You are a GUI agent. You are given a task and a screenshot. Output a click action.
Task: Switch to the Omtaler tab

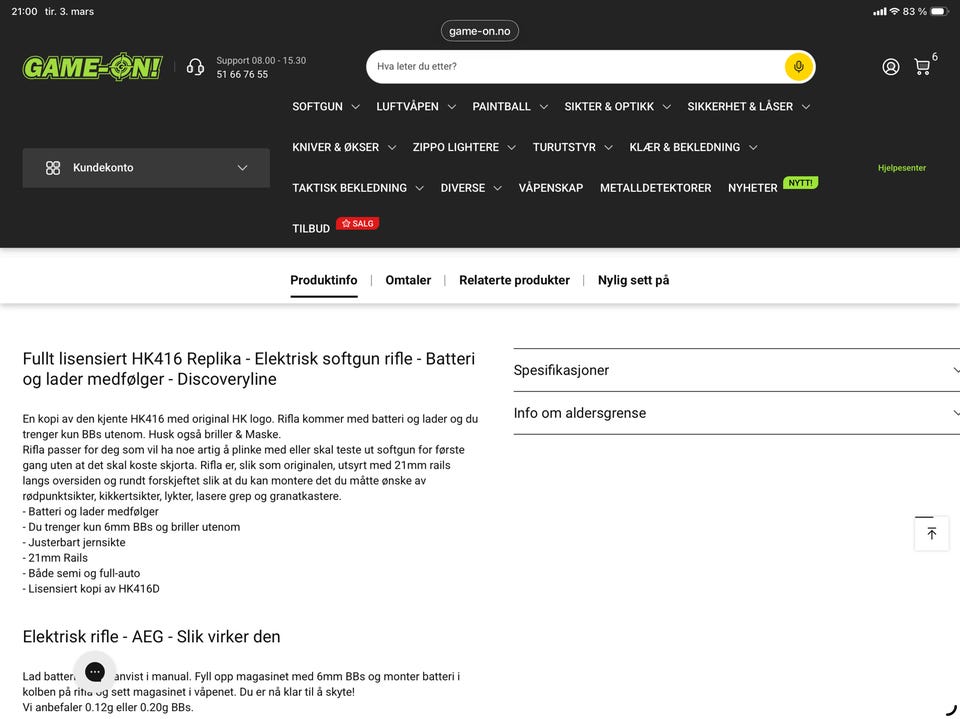click(x=408, y=280)
